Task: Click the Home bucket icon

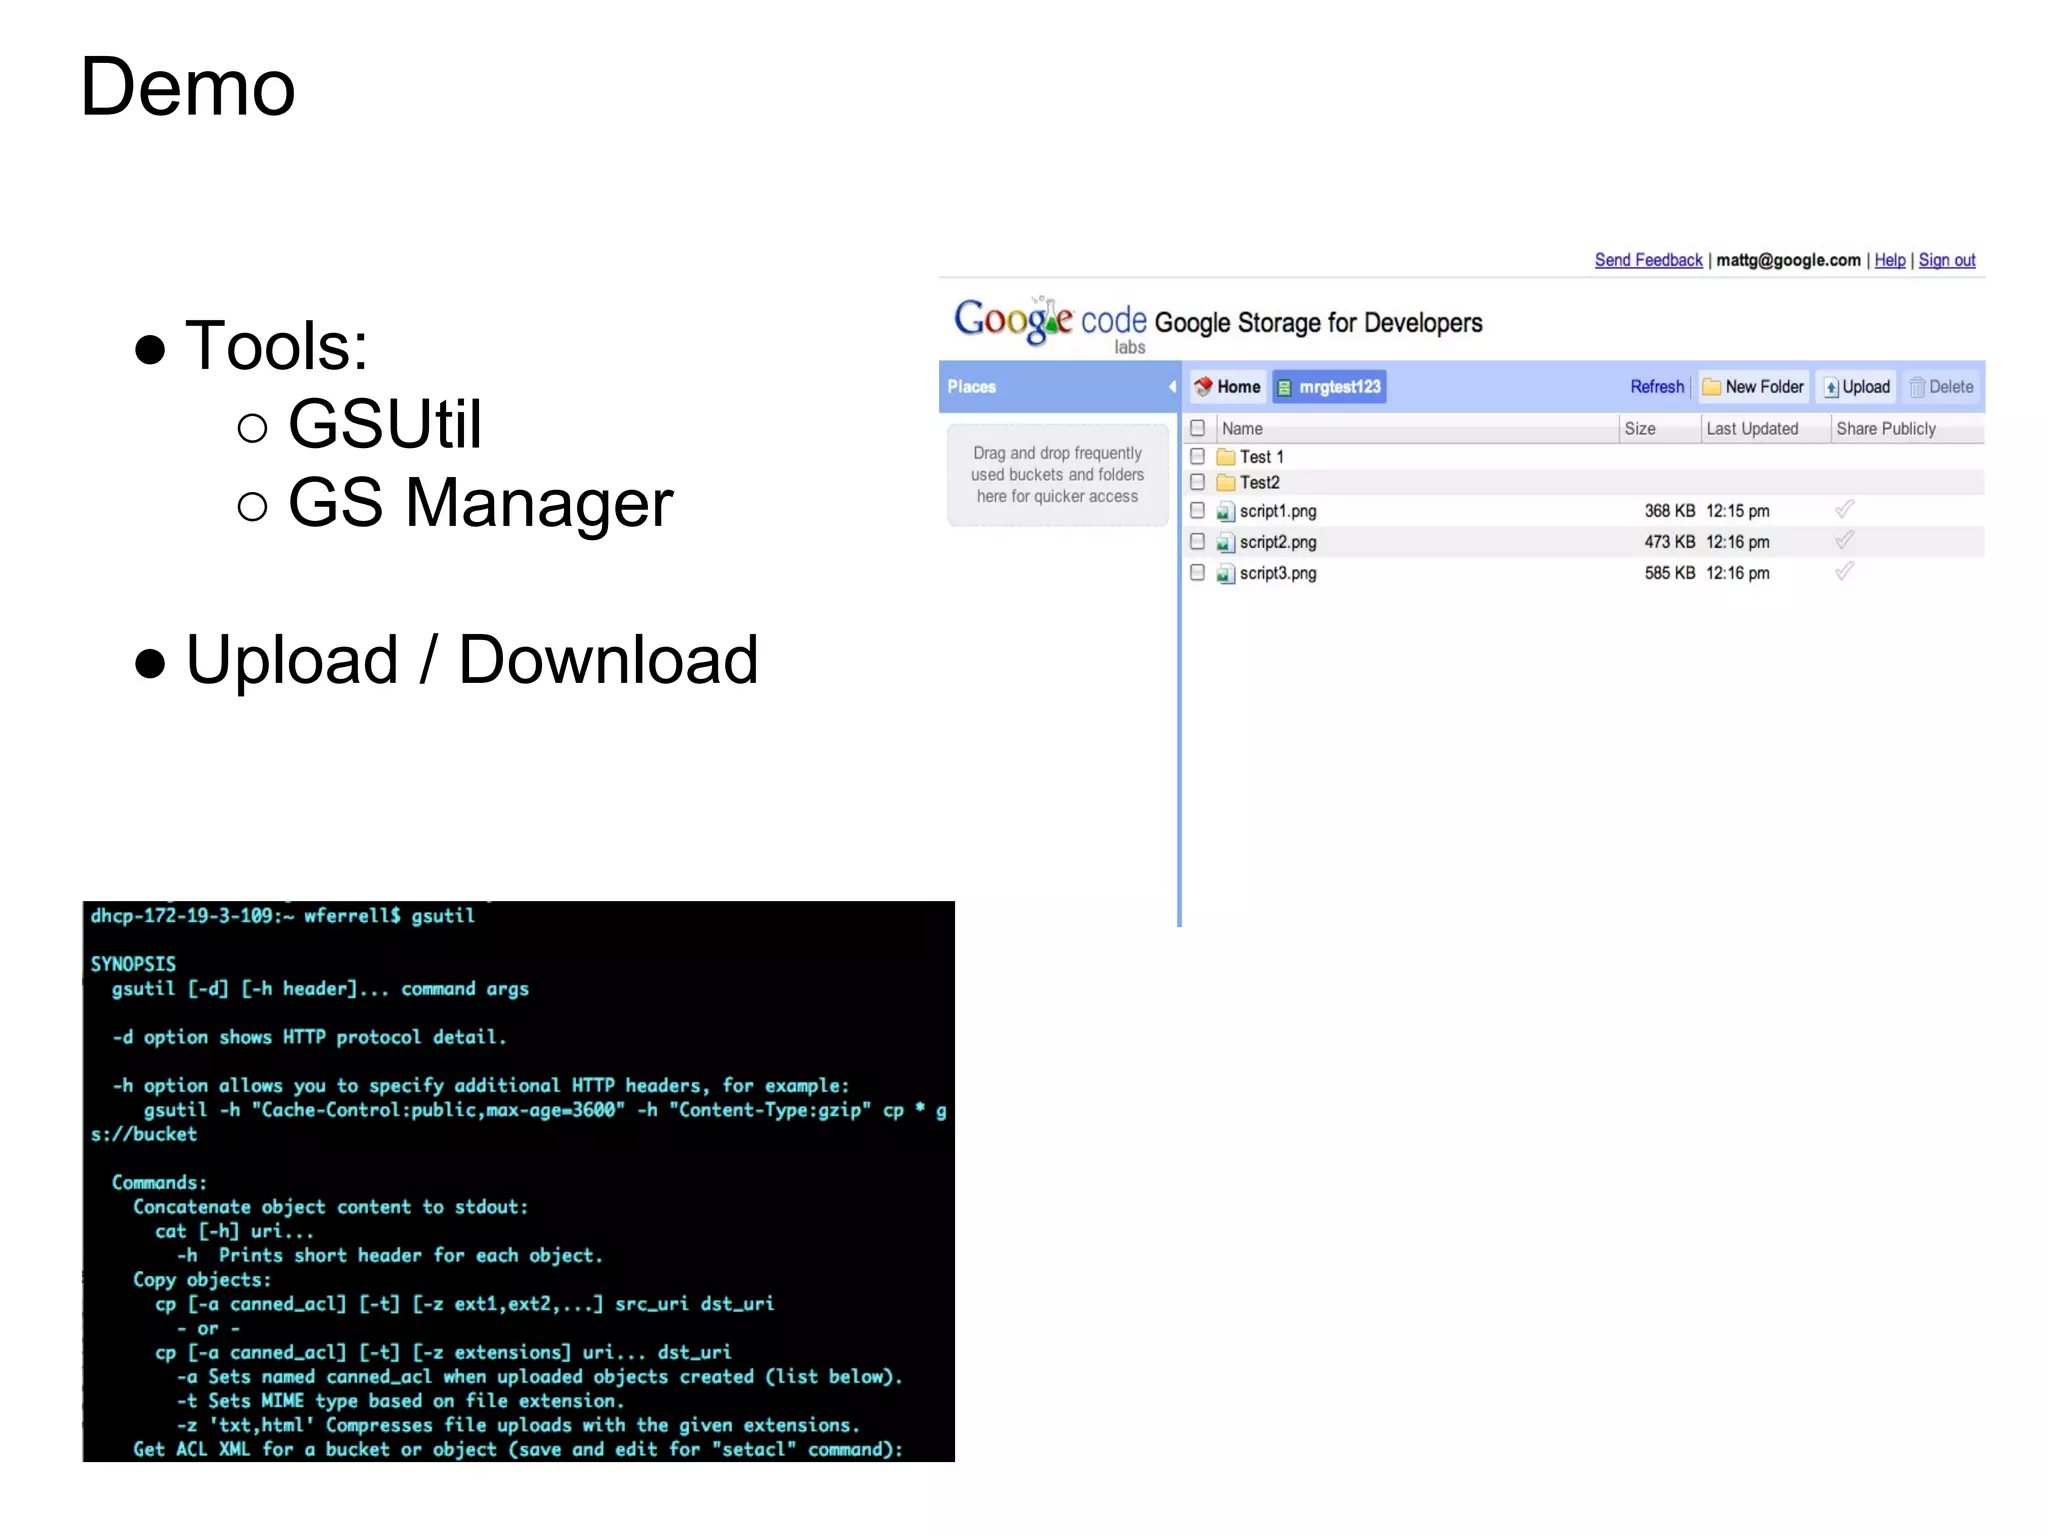Action: (x=1203, y=387)
